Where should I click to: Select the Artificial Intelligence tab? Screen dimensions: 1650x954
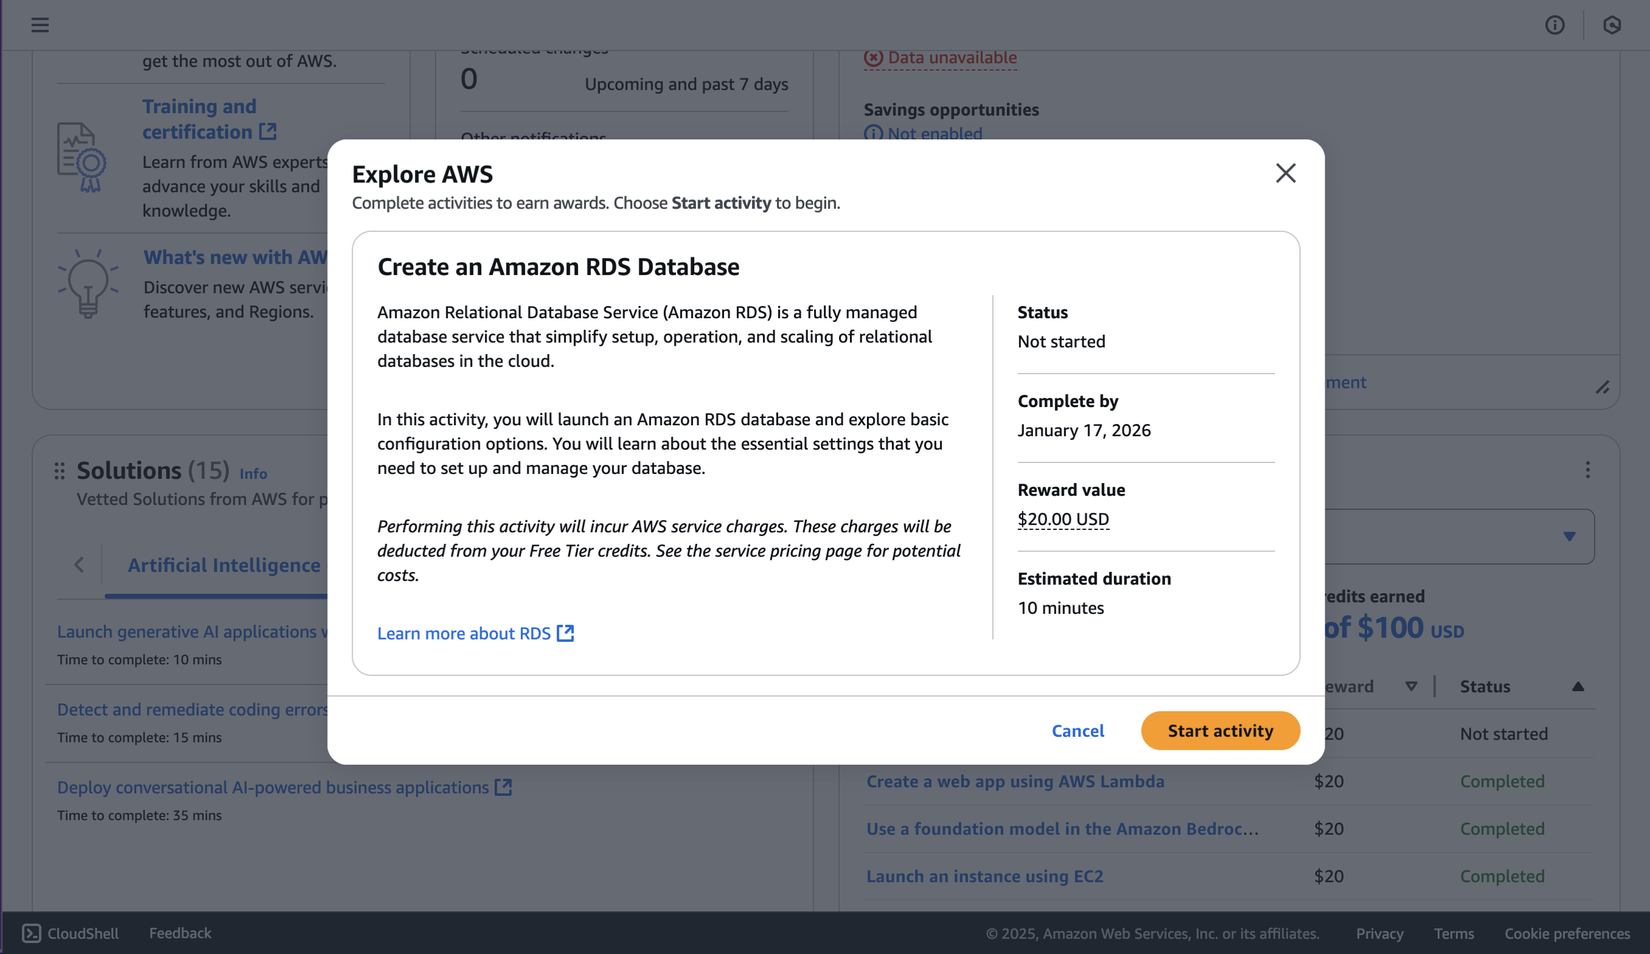(224, 565)
